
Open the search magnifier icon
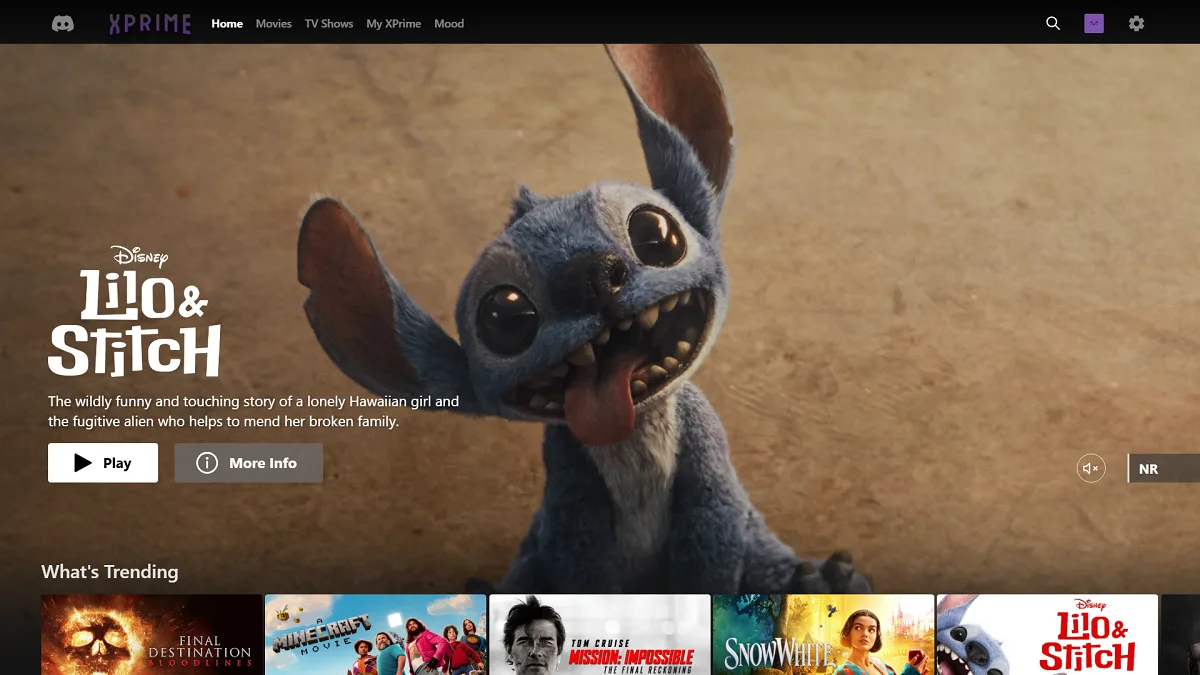(x=1053, y=23)
